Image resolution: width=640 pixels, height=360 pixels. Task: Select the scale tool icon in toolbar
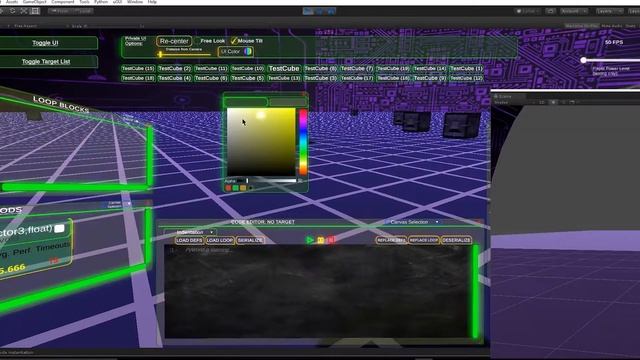coord(24,11)
